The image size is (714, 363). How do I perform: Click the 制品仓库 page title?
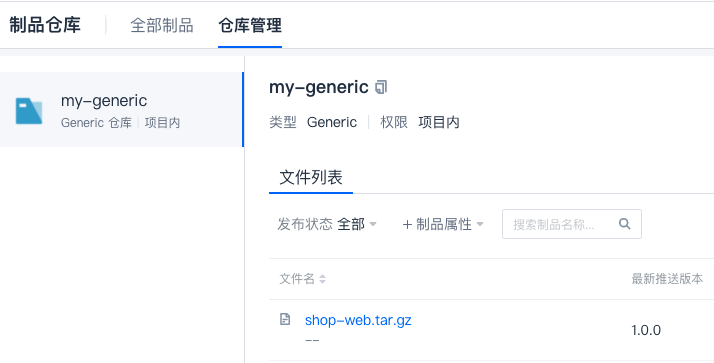click(x=45, y=25)
